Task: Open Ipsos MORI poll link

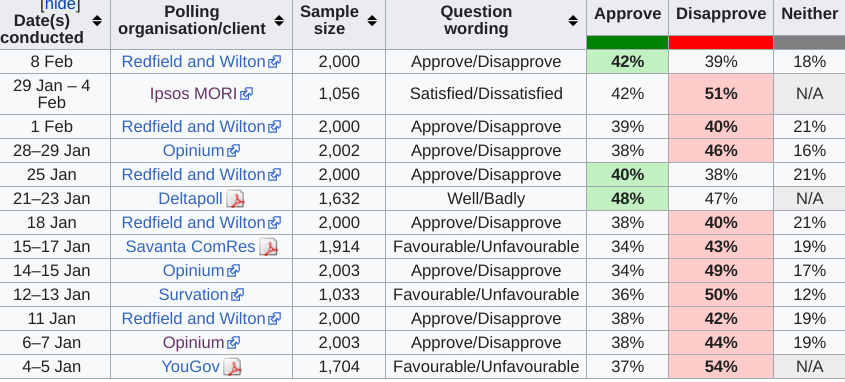Action: (193, 94)
